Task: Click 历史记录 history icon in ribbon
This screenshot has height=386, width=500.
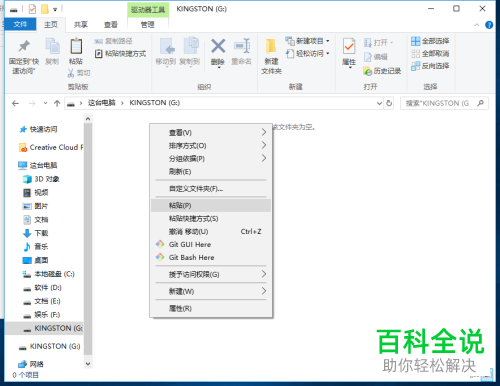Action: tap(368, 71)
